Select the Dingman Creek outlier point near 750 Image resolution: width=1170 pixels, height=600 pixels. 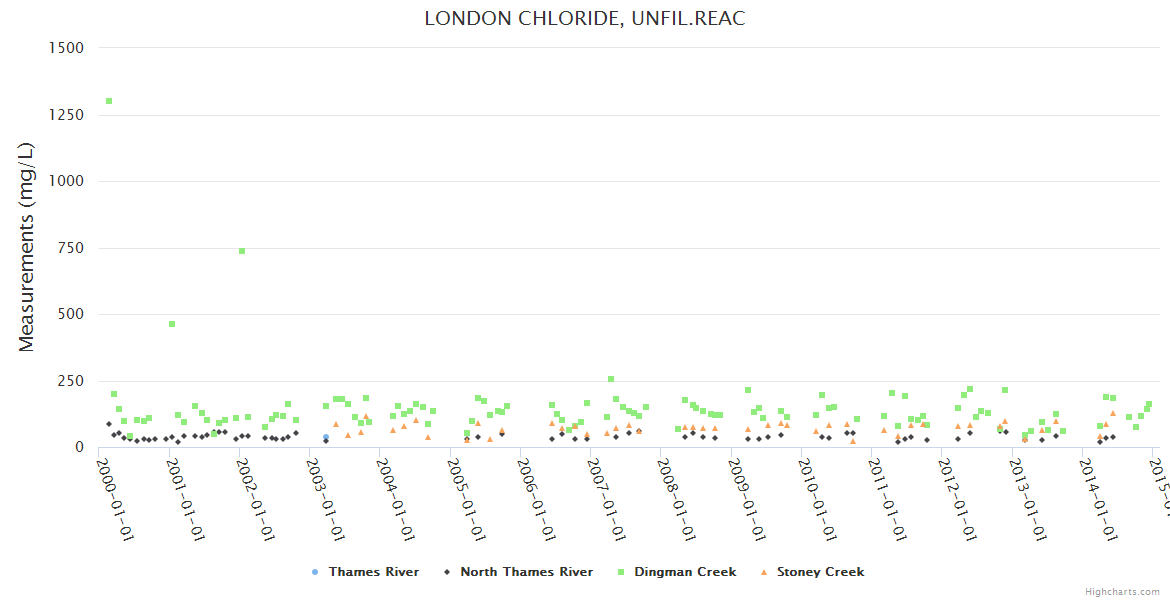(x=242, y=251)
